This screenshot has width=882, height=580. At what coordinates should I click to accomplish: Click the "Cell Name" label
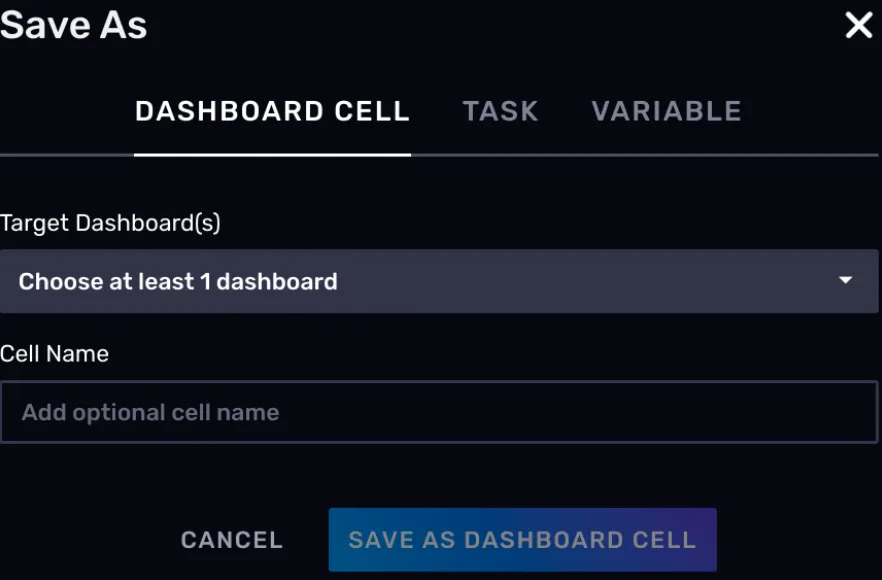coord(55,354)
